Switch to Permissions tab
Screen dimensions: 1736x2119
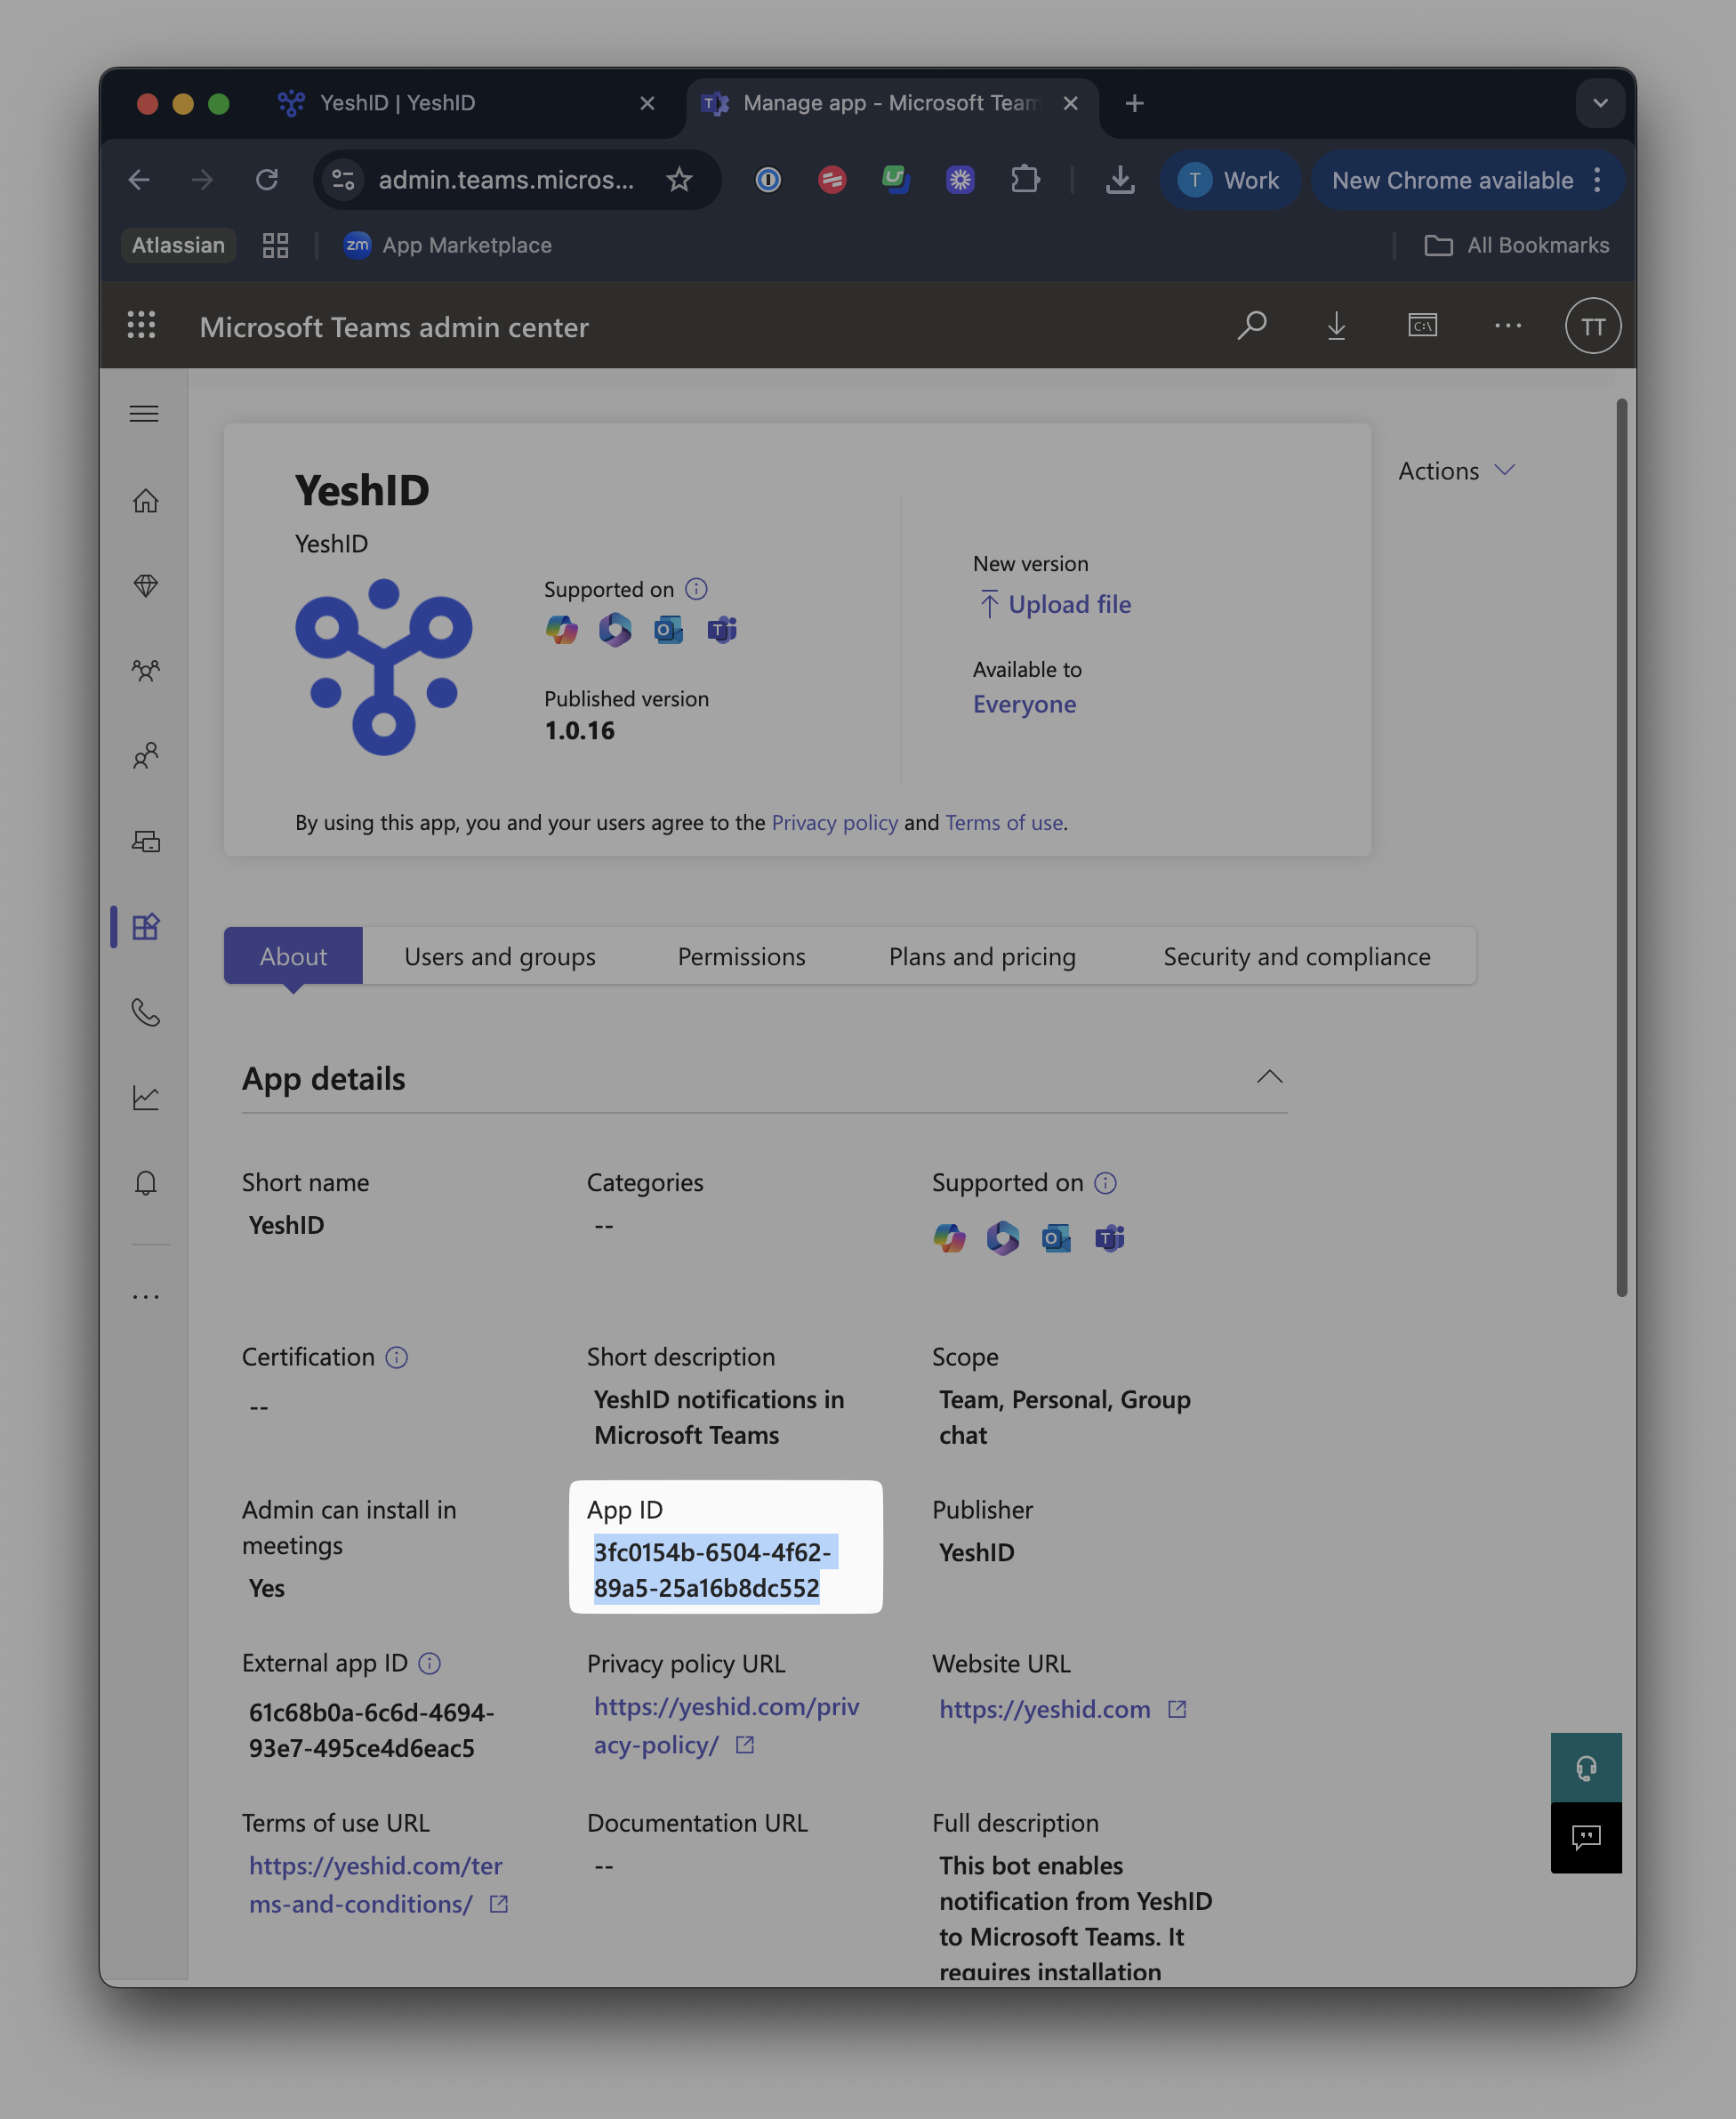[741, 957]
